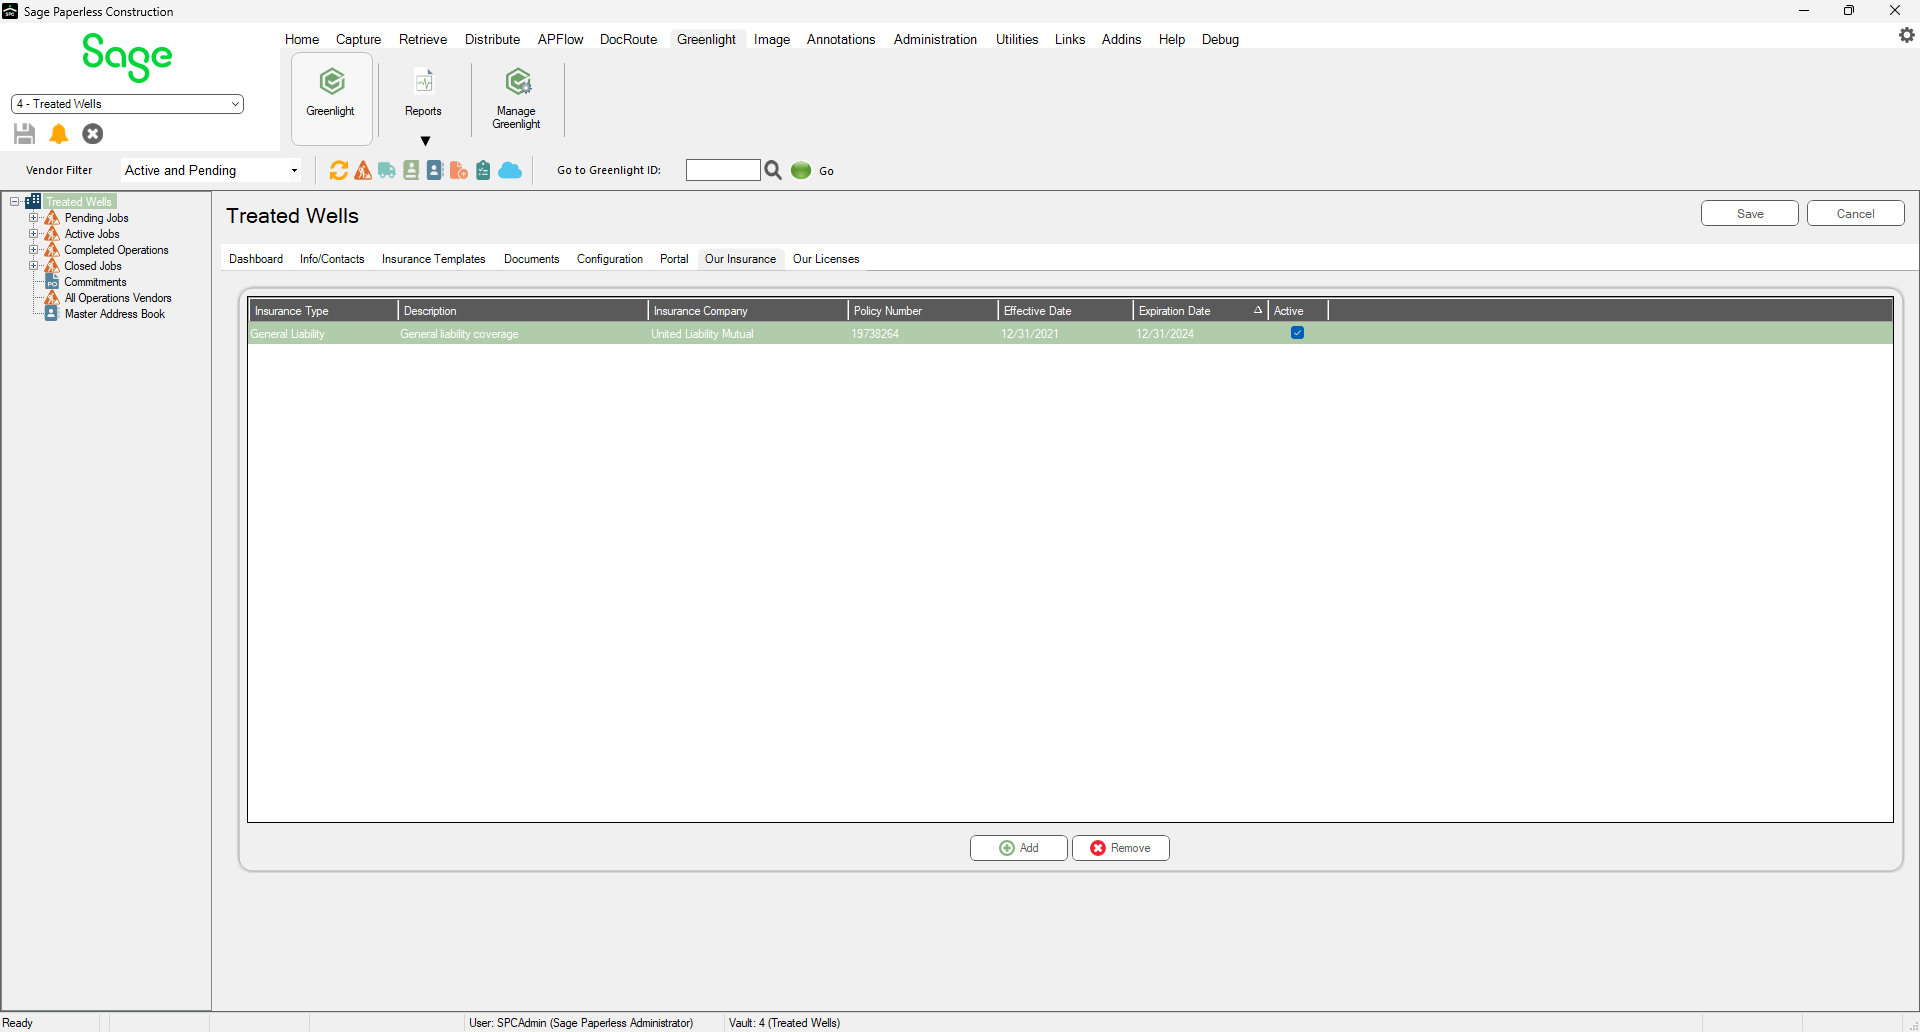Expand the Reports dropdown arrow
Screen dimensions: 1920x1032
tap(425, 141)
